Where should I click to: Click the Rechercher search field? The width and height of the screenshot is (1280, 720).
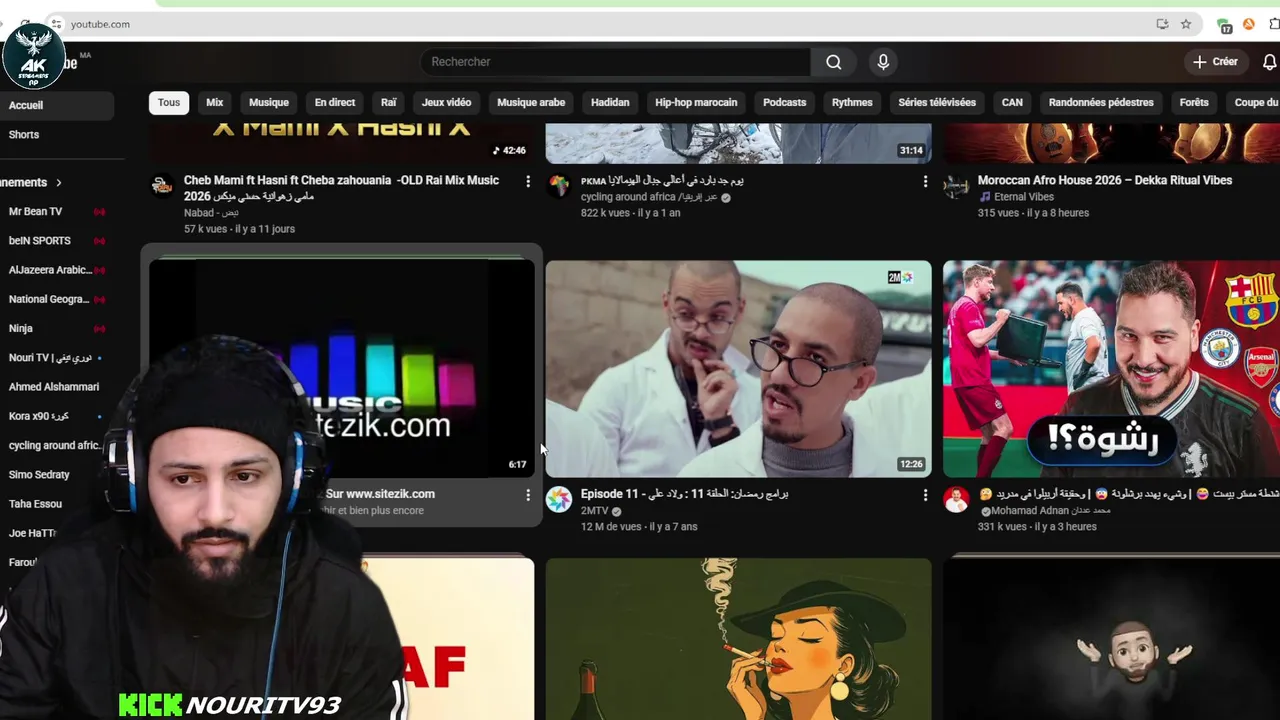tap(615, 62)
